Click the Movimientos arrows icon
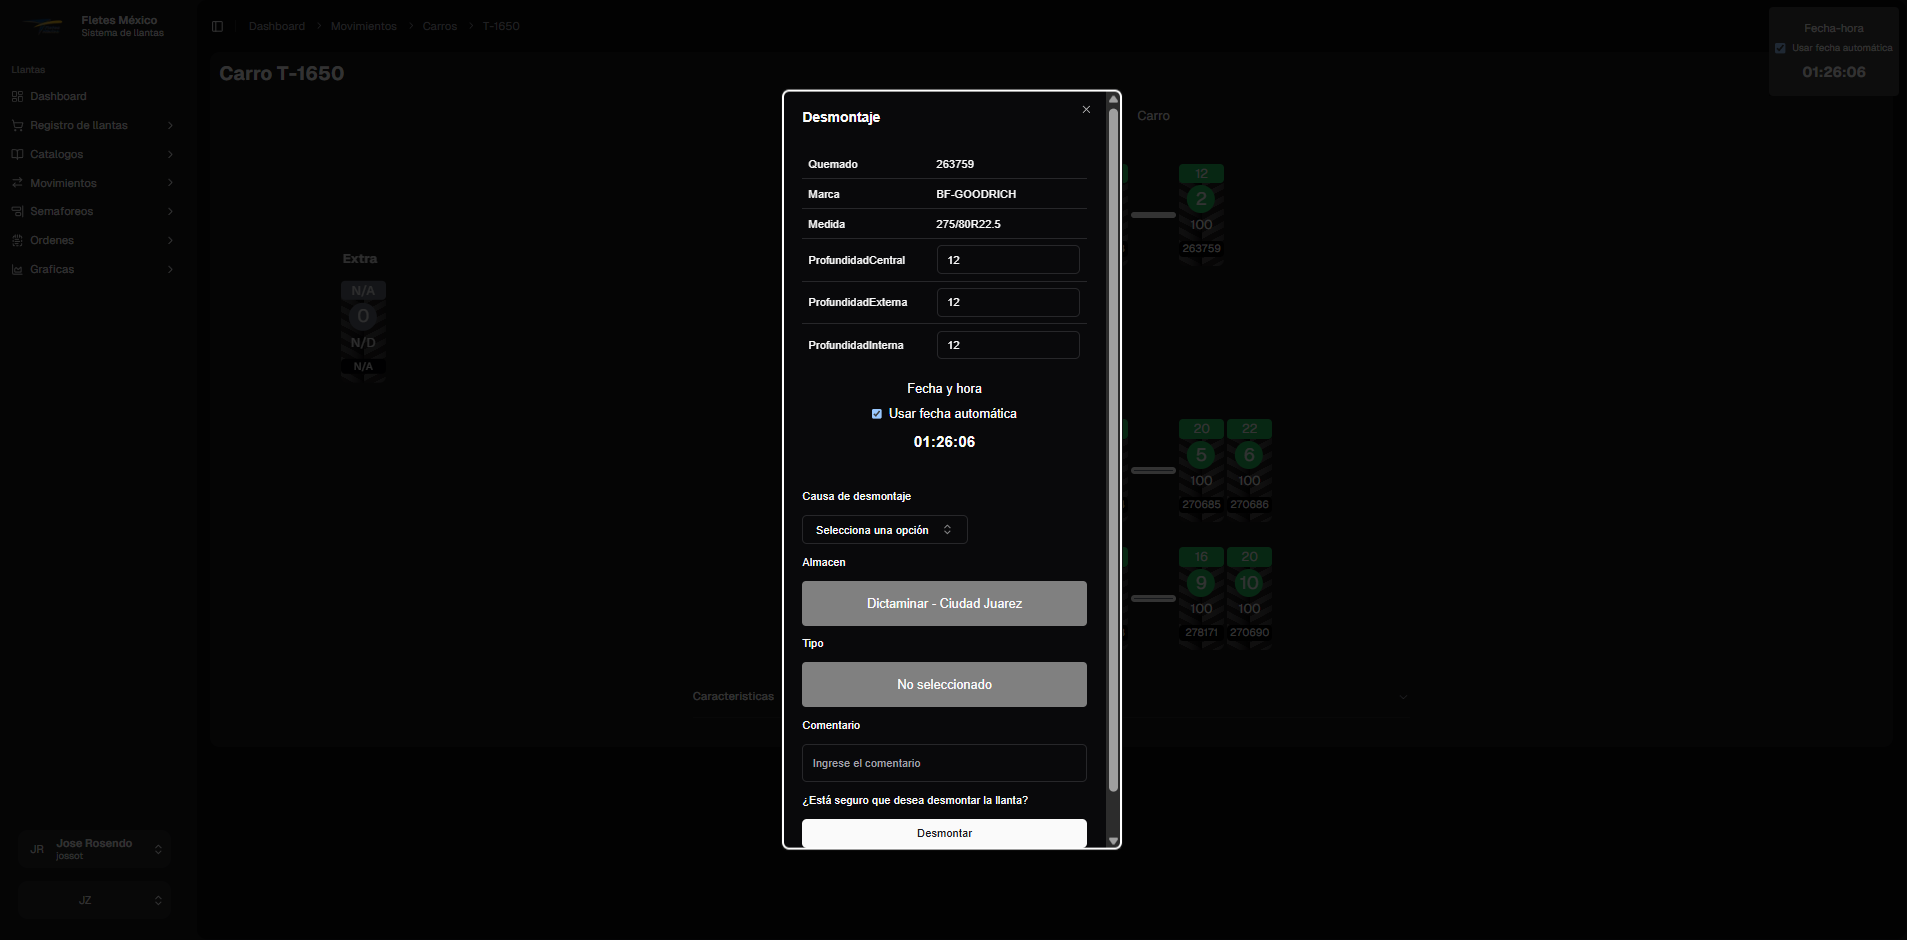 [17, 184]
